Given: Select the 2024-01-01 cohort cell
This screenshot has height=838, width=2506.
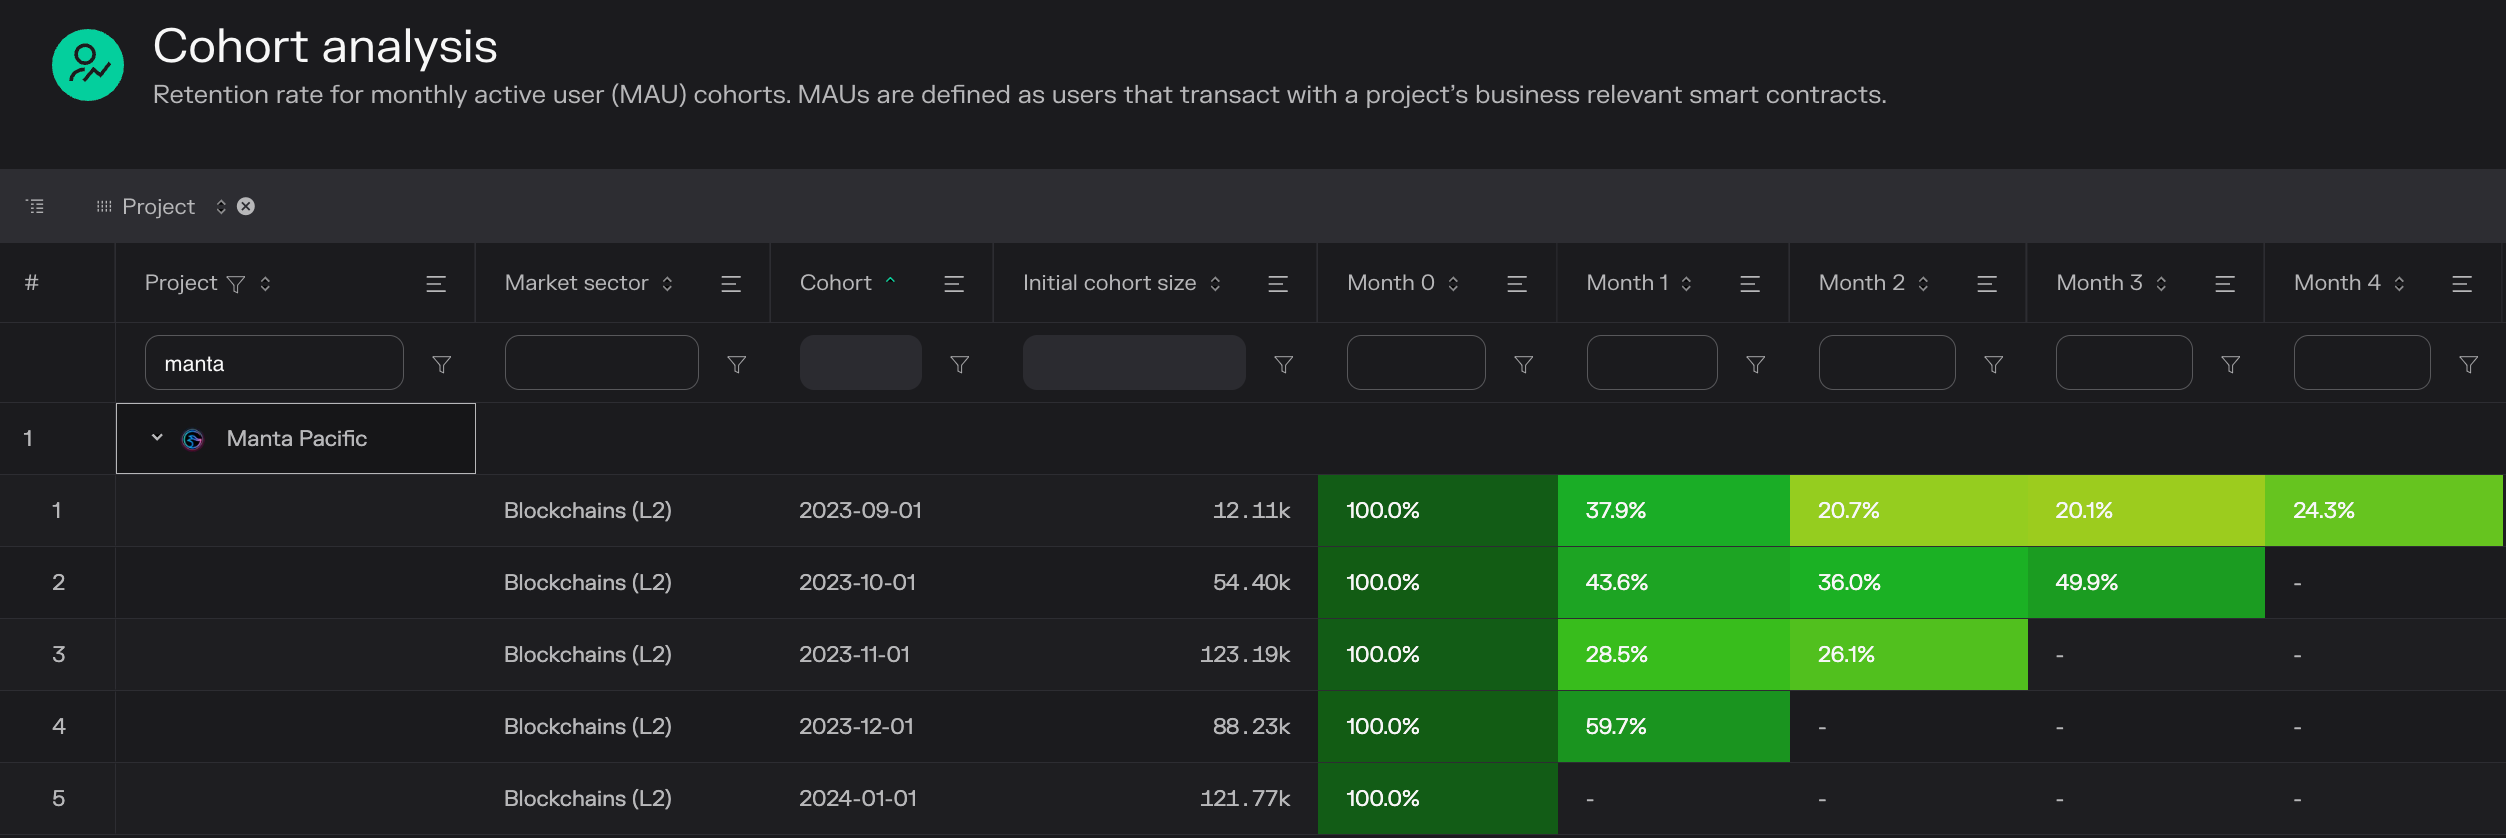Looking at the screenshot, I should click(x=881, y=798).
